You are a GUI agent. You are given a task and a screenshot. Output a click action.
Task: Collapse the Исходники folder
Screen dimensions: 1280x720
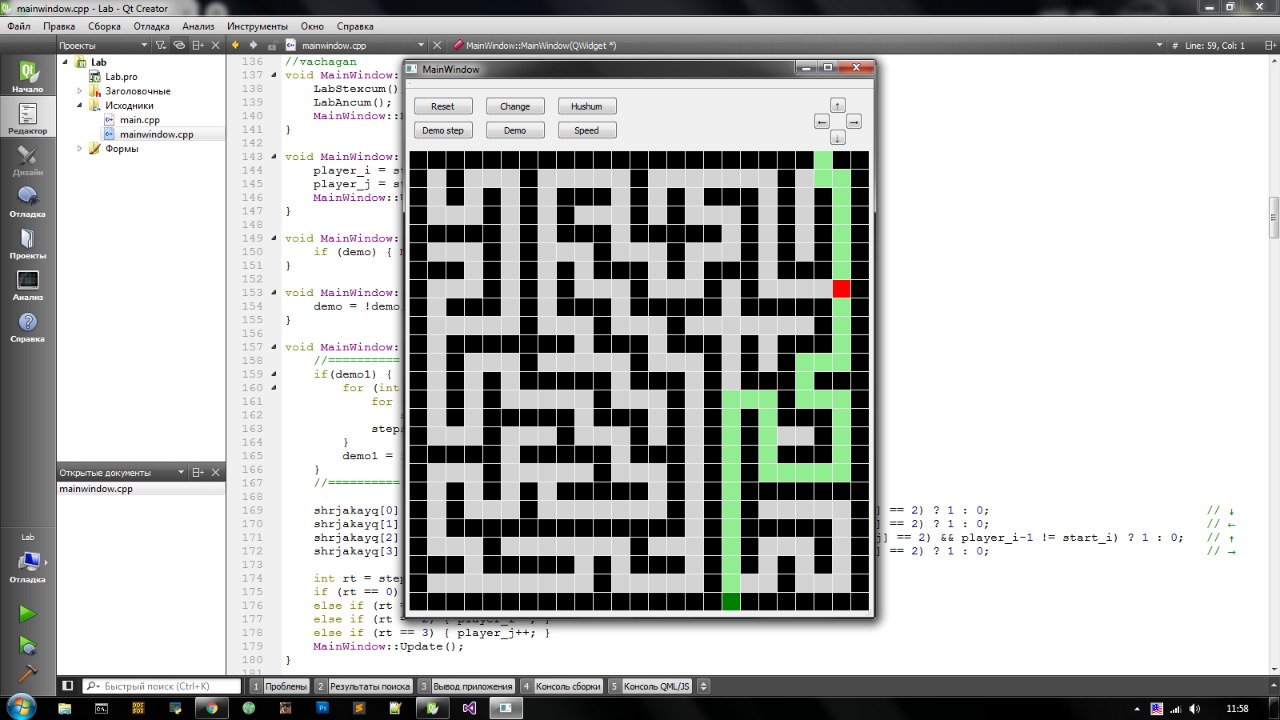pyautogui.click(x=80, y=105)
